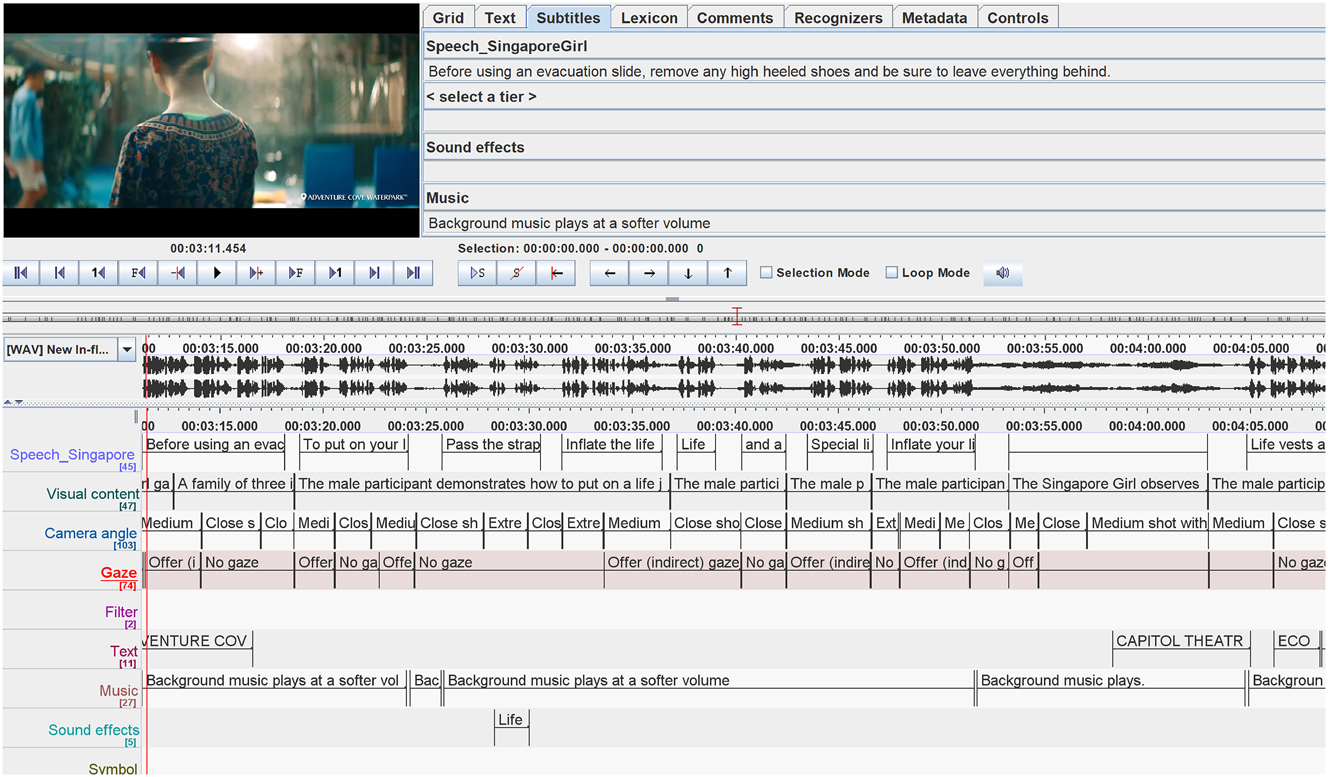The width and height of the screenshot is (1328, 777).
Task: Click the Play Selection button
Action: tap(477, 273)
